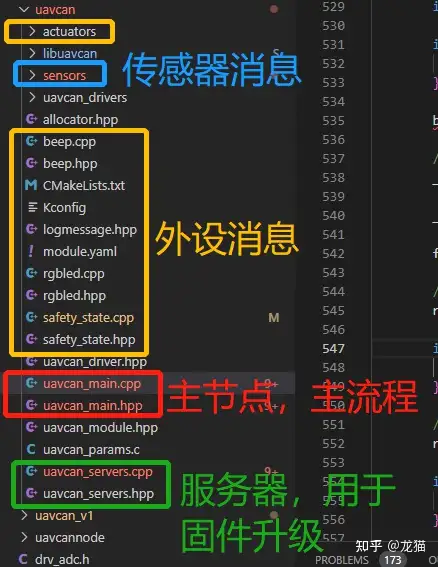
Task: Open uavcan_driver.hpp file name
Action: coord(95,362)
